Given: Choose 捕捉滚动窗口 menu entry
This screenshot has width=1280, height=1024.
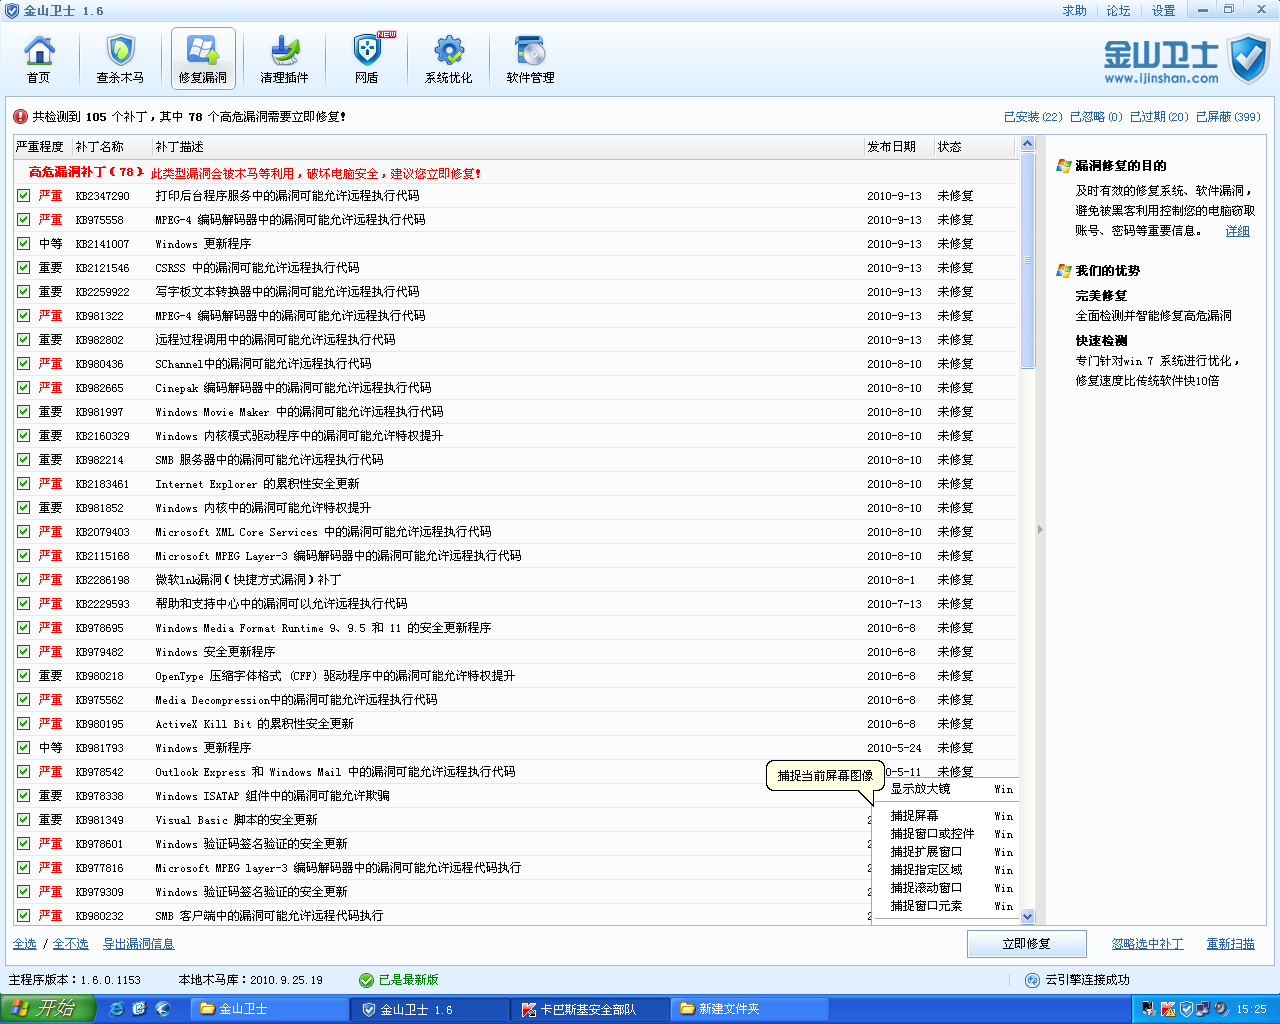Looking at the screenshot, I should pos(945,888).
